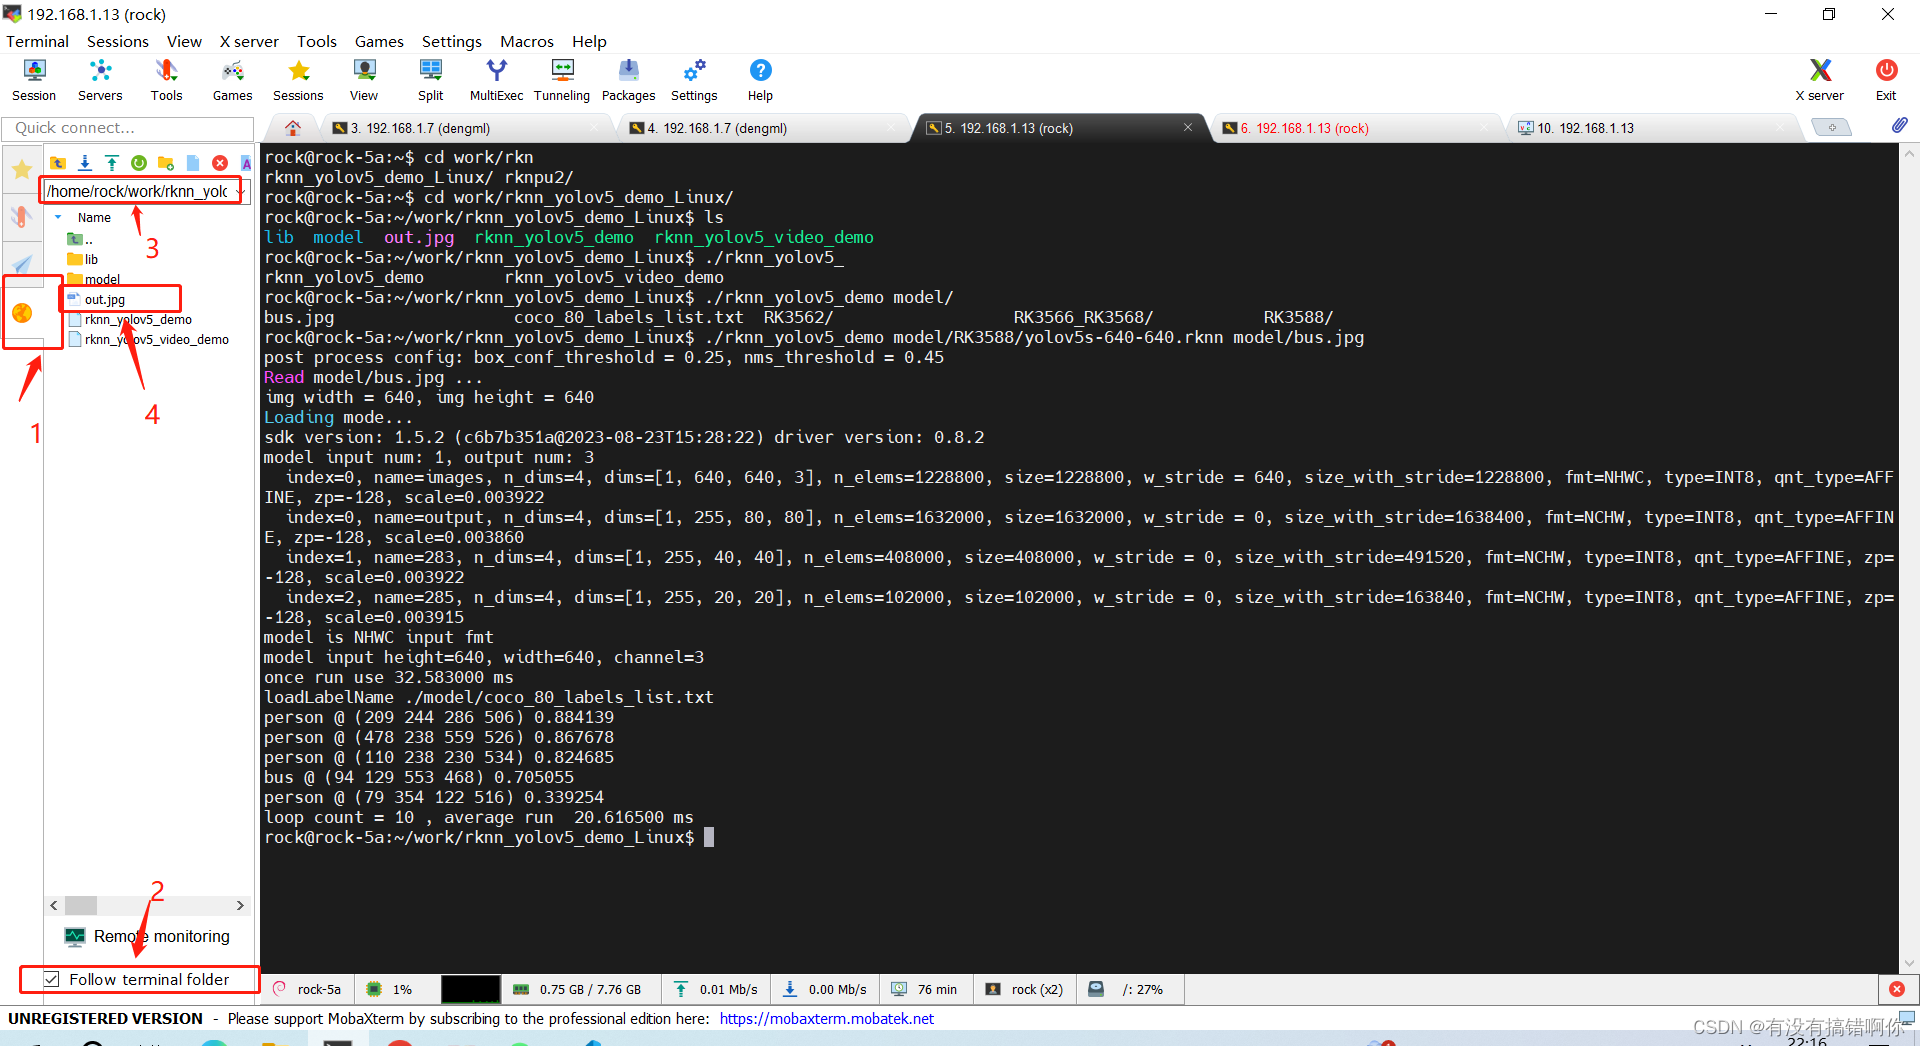The image size is (1920, 1046).
Task: Open the Sessions star sidebar tab
Action: point(21,170)
